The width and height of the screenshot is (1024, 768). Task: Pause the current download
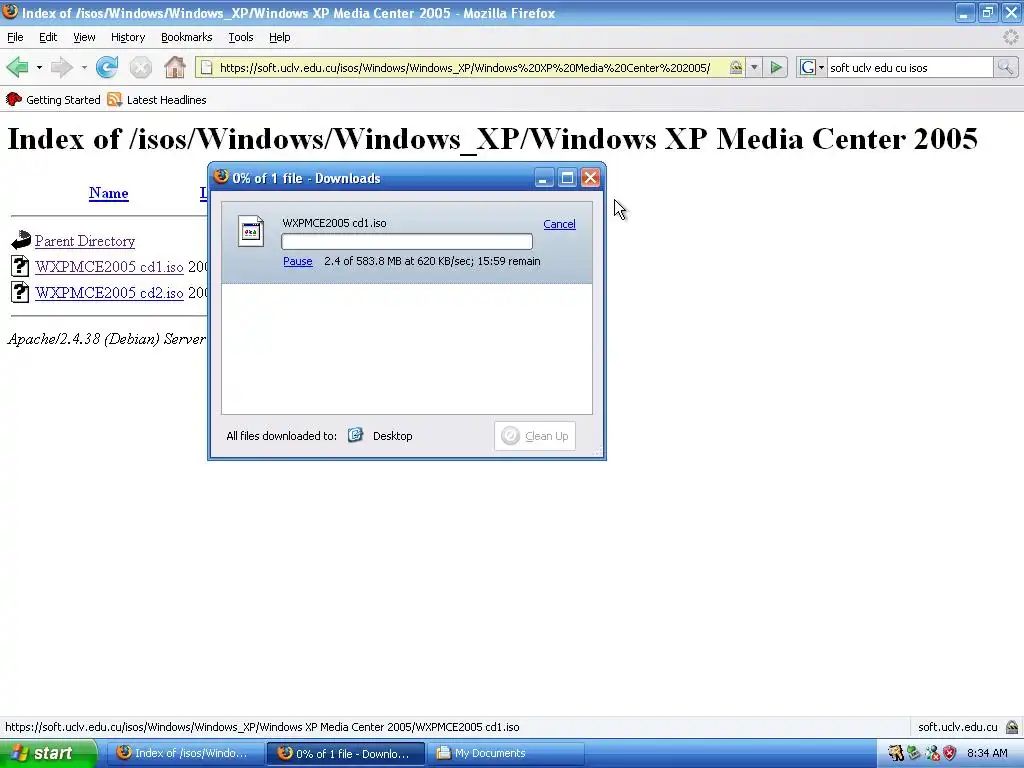pos(298,261)
